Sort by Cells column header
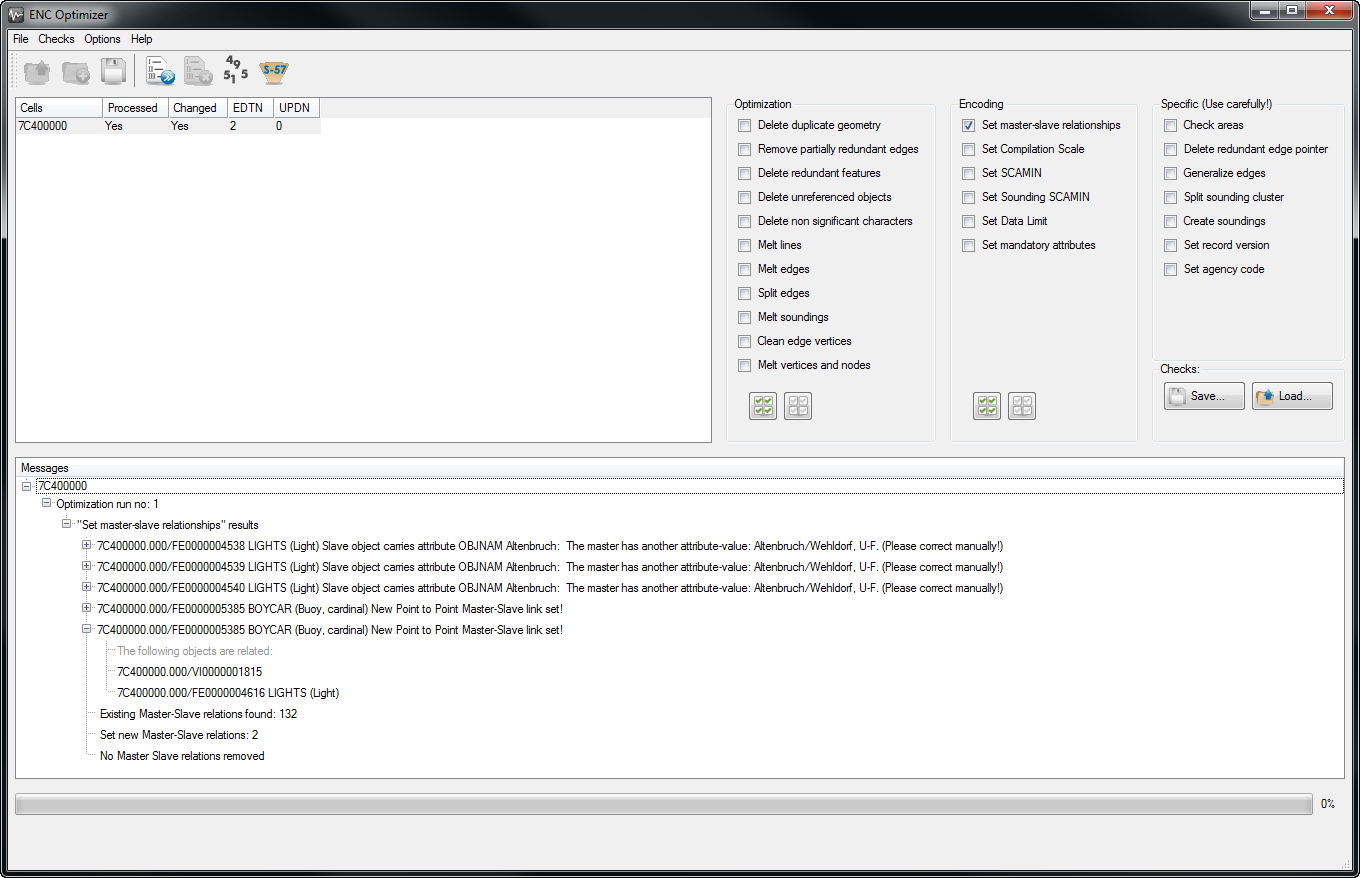Screen dimensions: 1360x878 coord(59,108)
